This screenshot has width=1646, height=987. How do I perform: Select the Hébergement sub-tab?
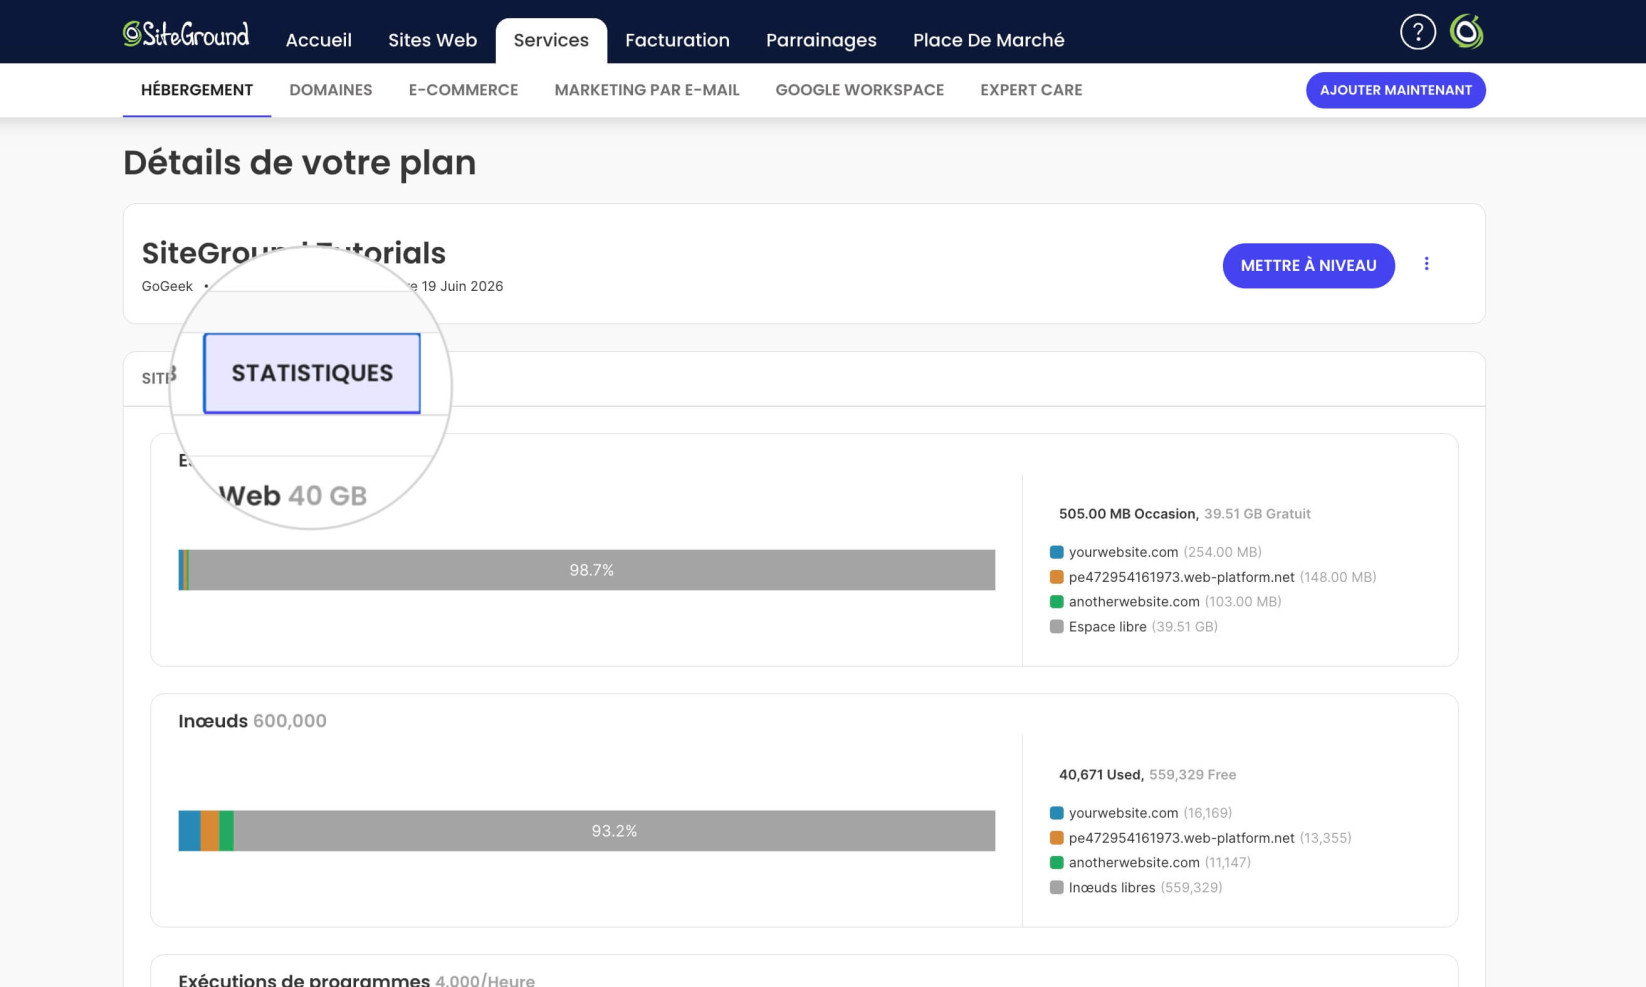point(197,90)
